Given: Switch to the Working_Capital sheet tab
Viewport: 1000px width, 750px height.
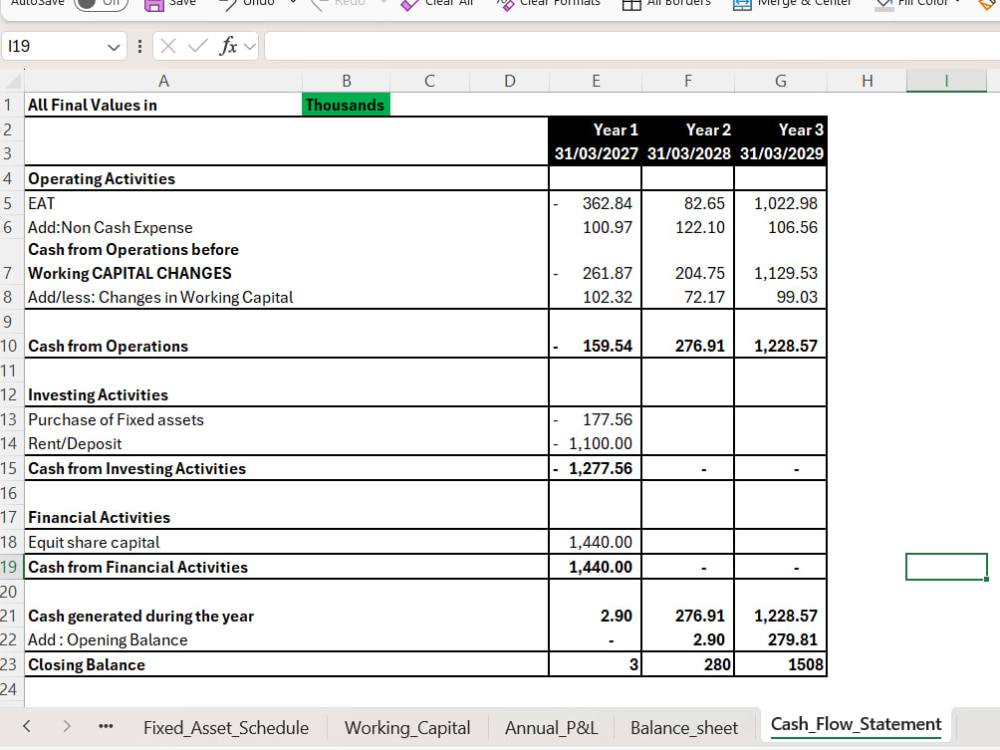Looking at the screenshot, I should 408,728.
